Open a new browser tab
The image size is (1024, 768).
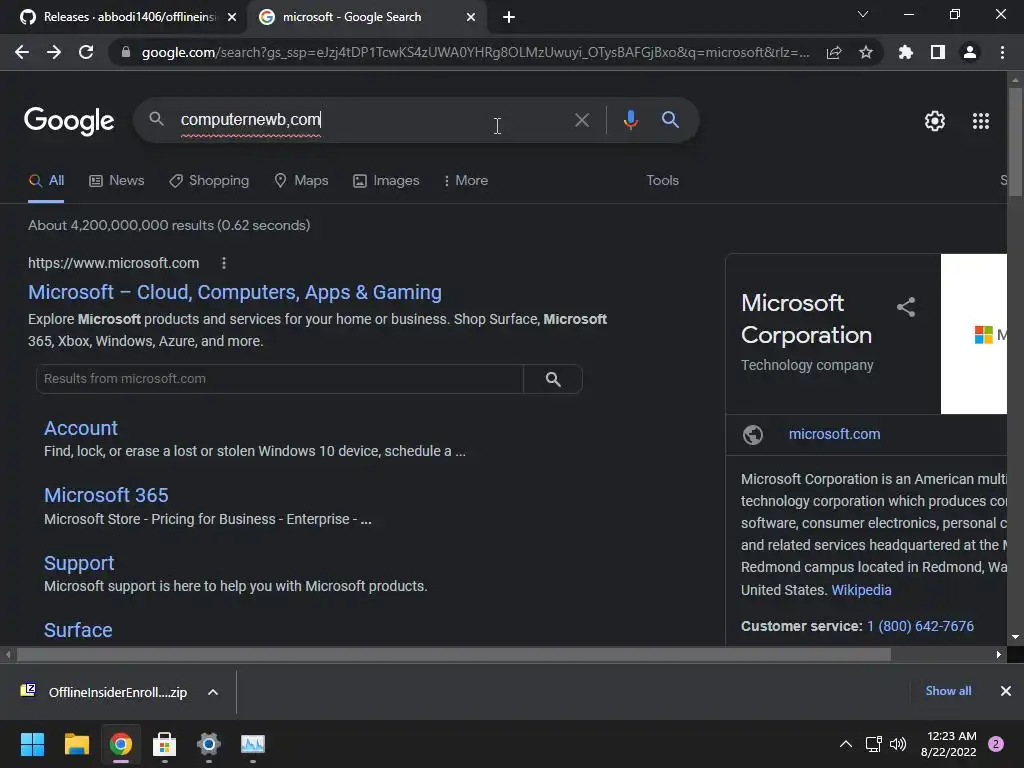pyautogui.click(x=509, y=18)
